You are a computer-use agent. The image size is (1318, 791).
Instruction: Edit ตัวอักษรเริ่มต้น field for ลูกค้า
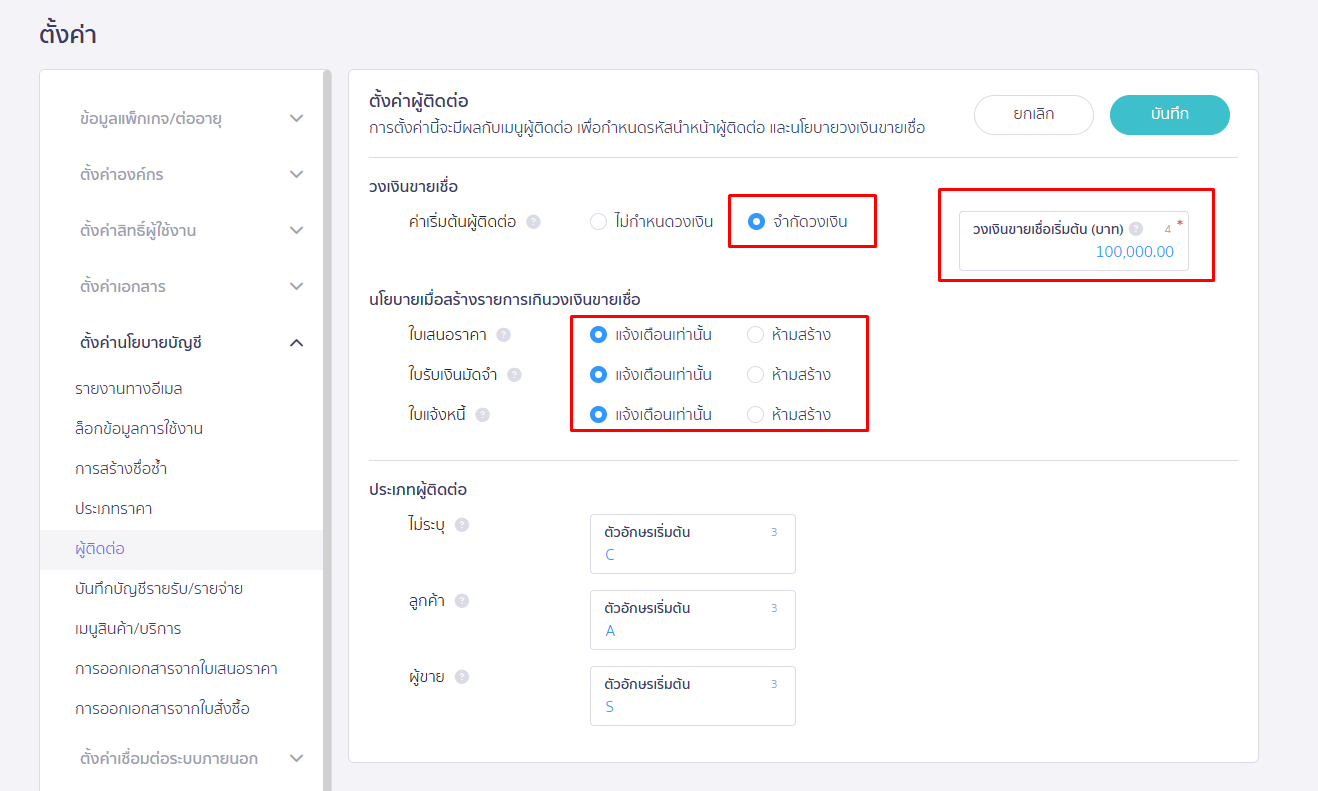[x=693, y=620]
